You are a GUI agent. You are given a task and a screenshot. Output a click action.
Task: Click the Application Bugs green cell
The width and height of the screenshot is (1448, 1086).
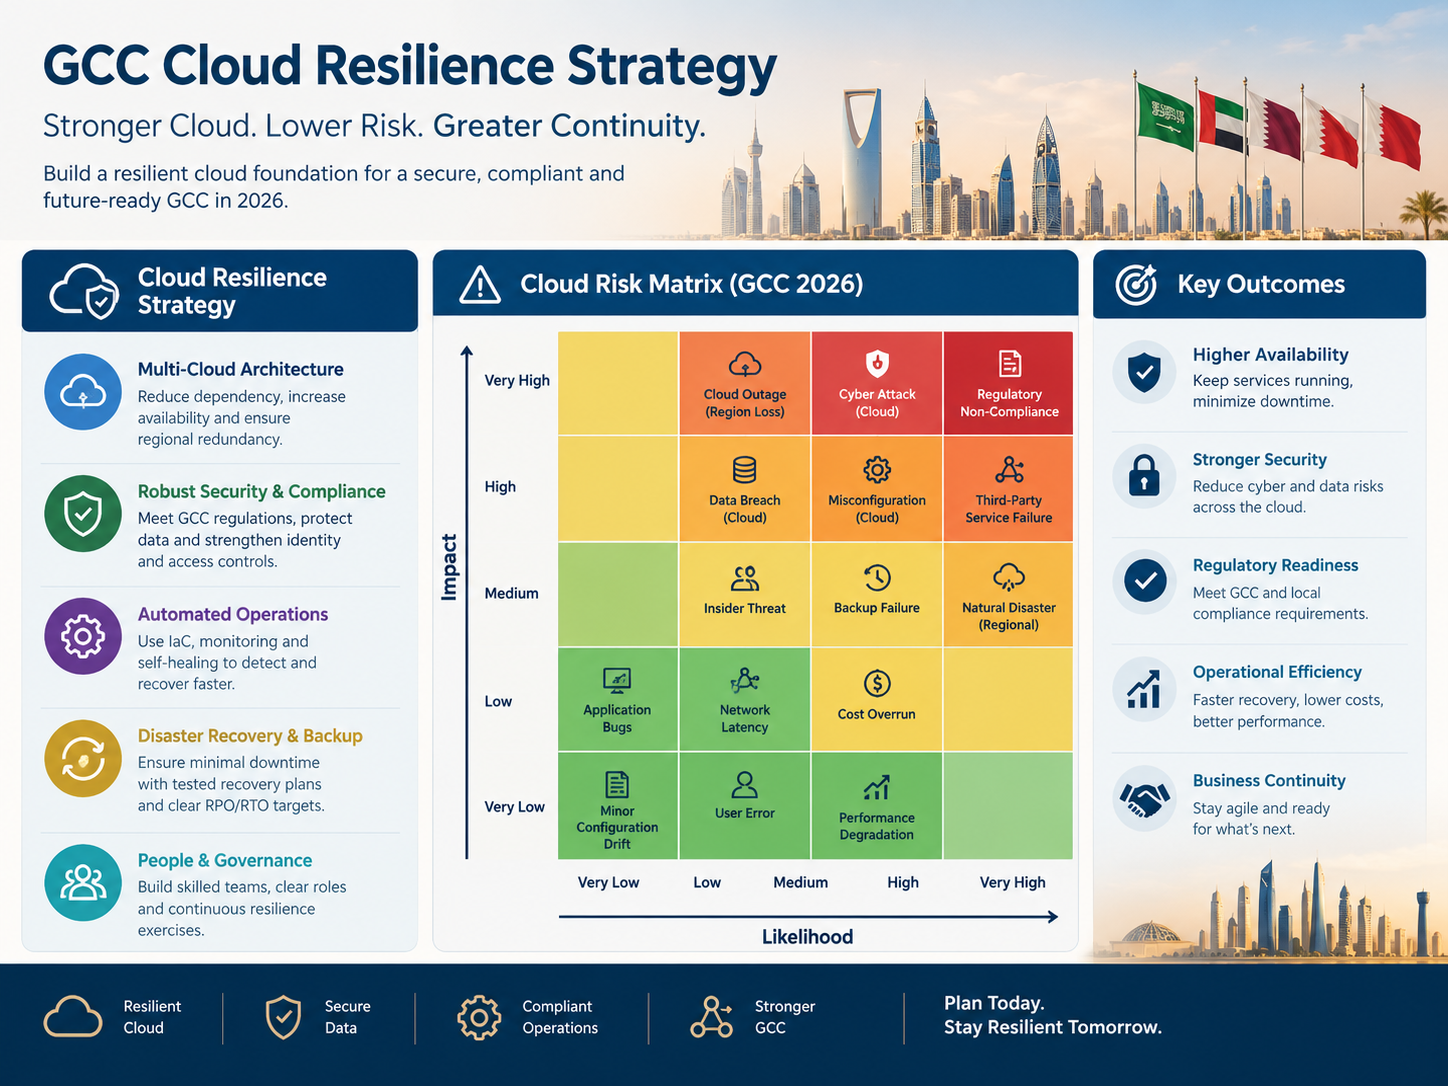click(x=618, y=699)
